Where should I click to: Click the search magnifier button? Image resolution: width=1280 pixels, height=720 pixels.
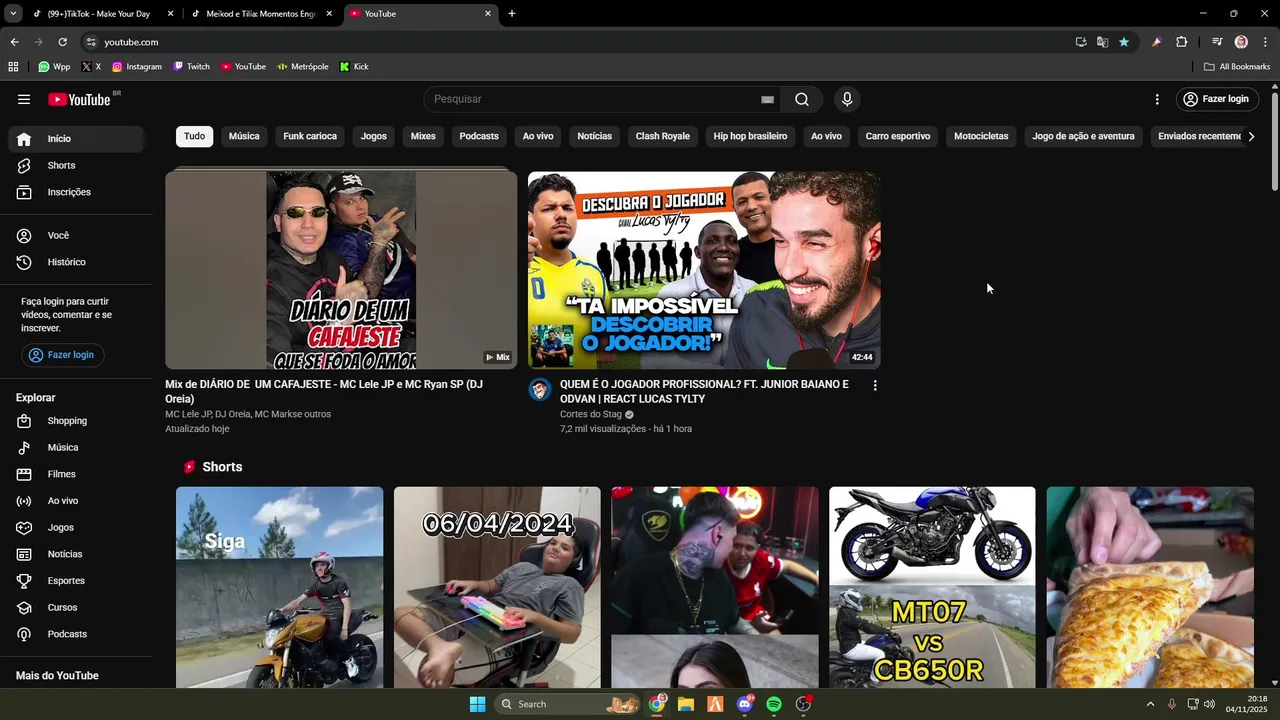point(802,99)
